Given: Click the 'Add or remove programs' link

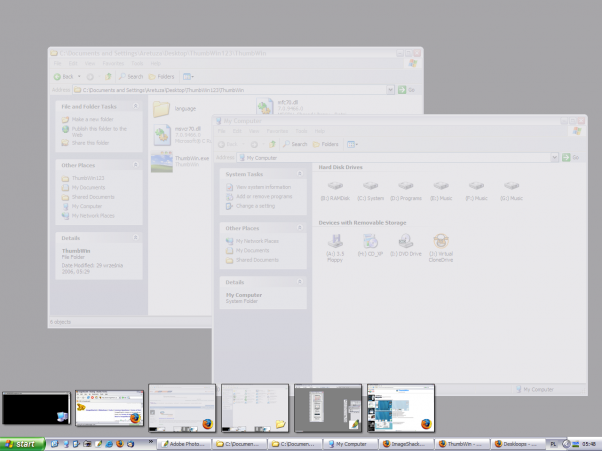Looking at the screenshot, I should click(x=264, y=196).
